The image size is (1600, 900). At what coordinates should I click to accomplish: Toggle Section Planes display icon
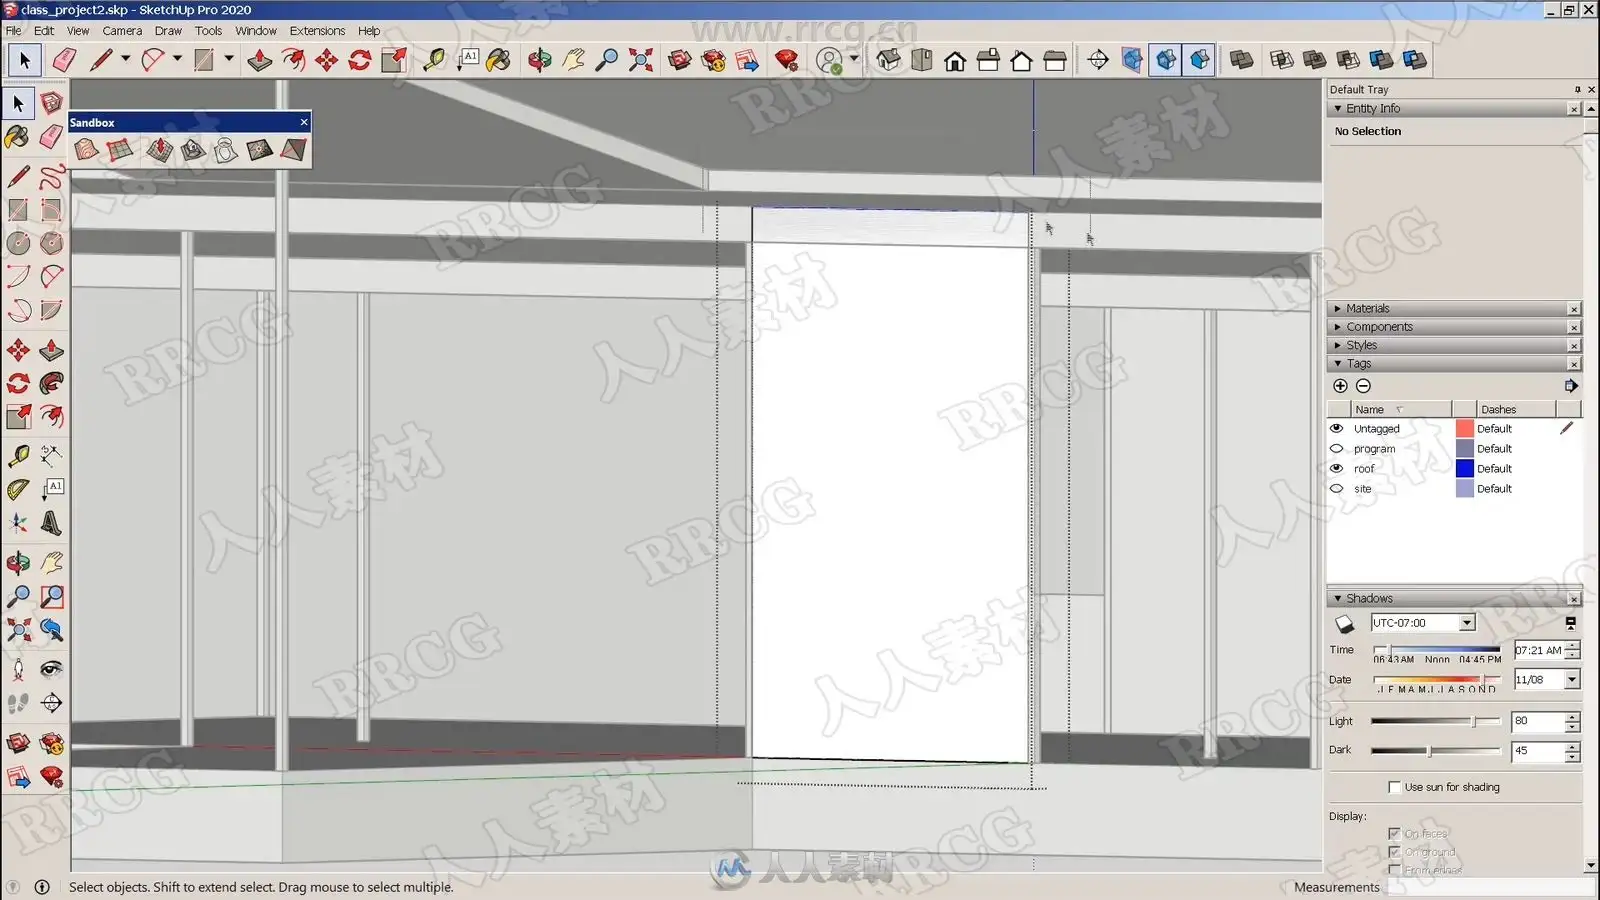click(1132, 60)
